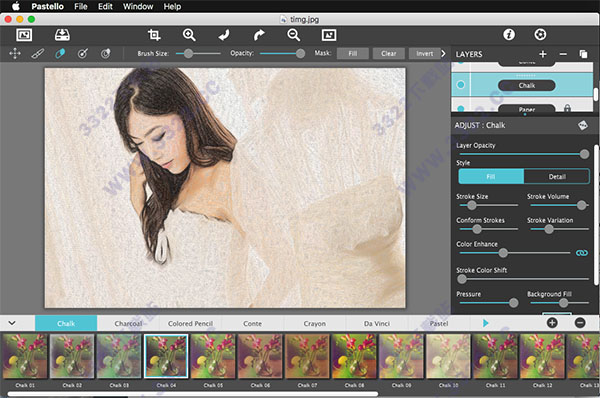The width and height of the screenshot is (600, 398).
Task: Toggle visibility of the Paper layer
Action: pos(461,109)
